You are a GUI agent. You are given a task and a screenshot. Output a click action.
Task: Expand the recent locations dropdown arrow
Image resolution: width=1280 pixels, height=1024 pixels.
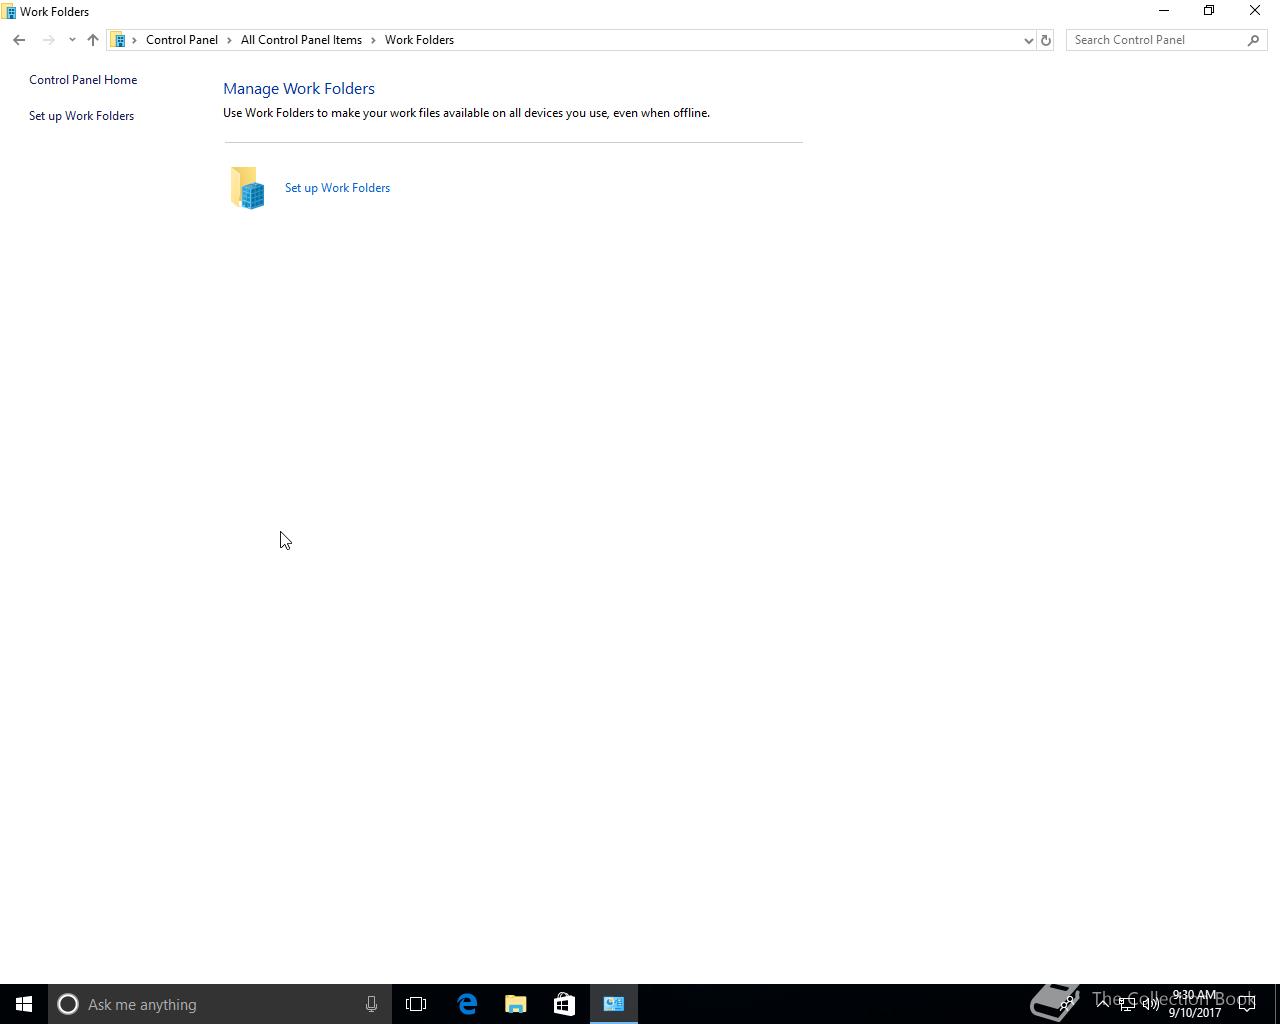72,40
